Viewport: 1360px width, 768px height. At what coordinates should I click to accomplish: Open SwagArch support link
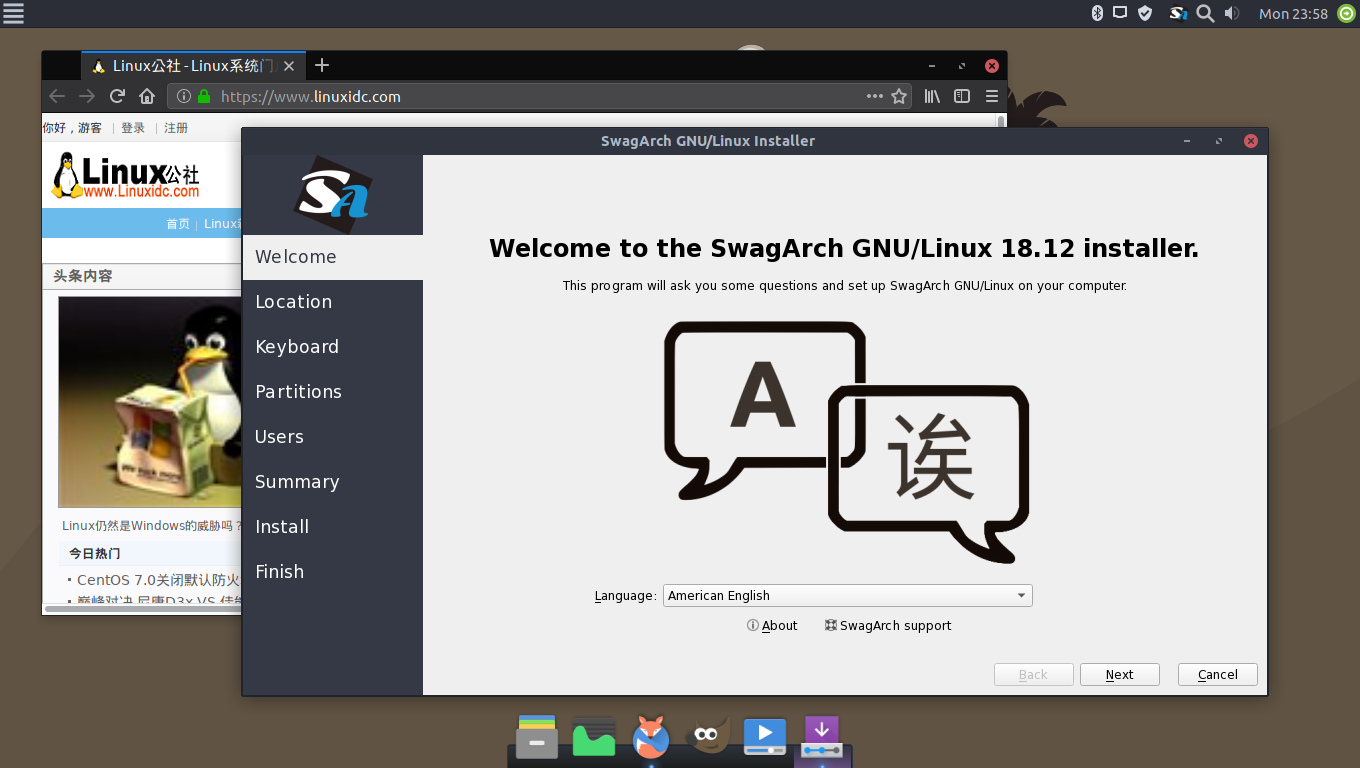click(x=888, y=626)
